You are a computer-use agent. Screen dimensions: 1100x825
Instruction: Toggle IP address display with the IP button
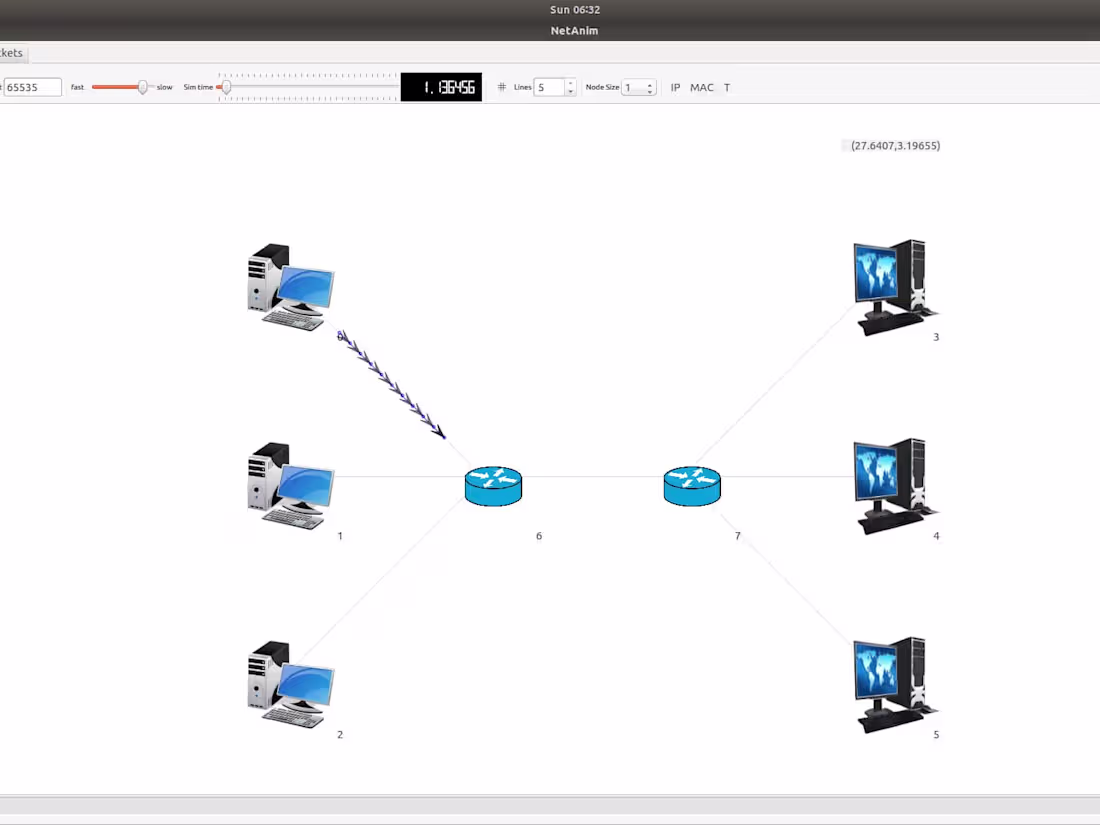tap(675, 88)
